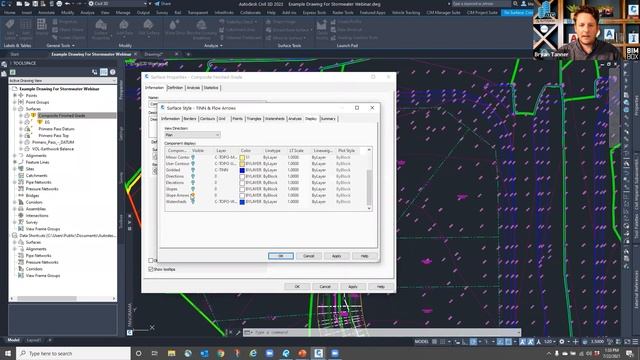Expand the Points node in Toolspace
This screenshot has width=640, height=360.
pyautogui.click(x=15, y=96)
